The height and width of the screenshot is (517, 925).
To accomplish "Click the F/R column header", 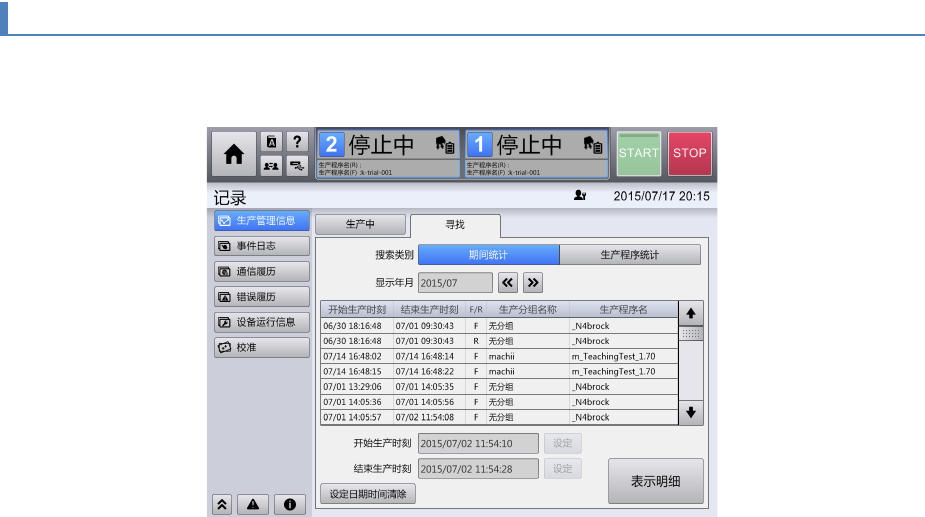I will 476,310.
